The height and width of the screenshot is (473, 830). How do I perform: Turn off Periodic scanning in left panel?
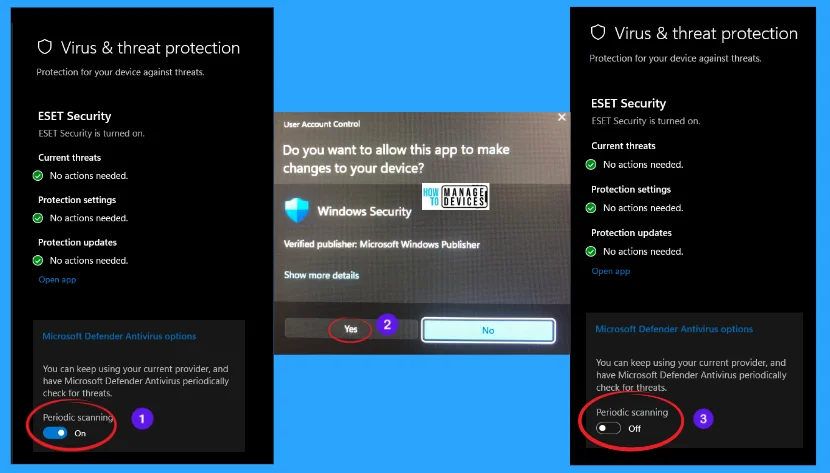click(55, 433)
